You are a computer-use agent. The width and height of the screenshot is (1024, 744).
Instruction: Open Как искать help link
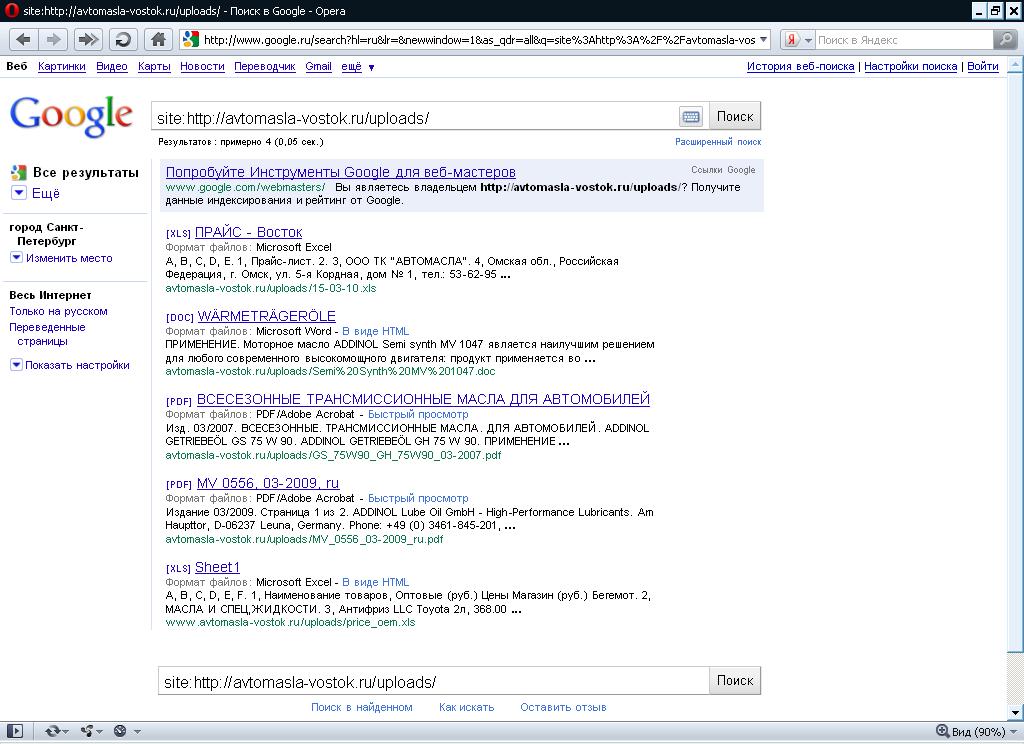point(466,707)
